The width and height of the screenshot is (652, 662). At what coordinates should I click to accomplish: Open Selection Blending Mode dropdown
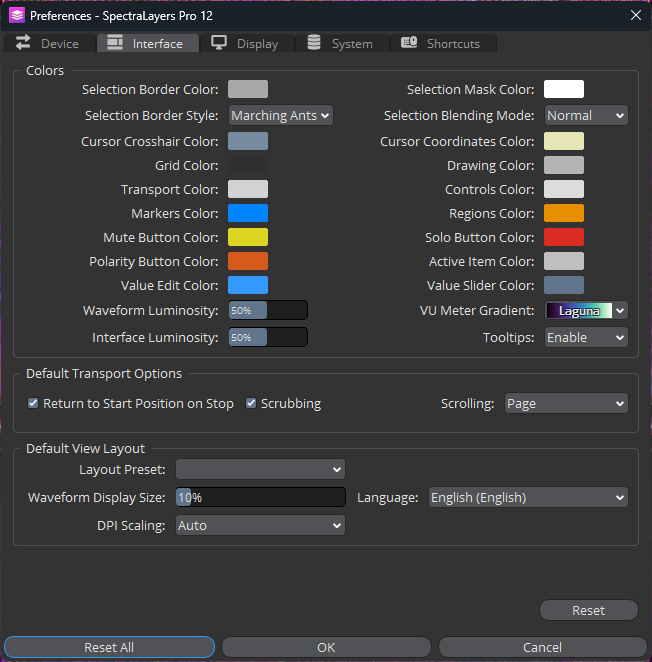tap(586, 115)
